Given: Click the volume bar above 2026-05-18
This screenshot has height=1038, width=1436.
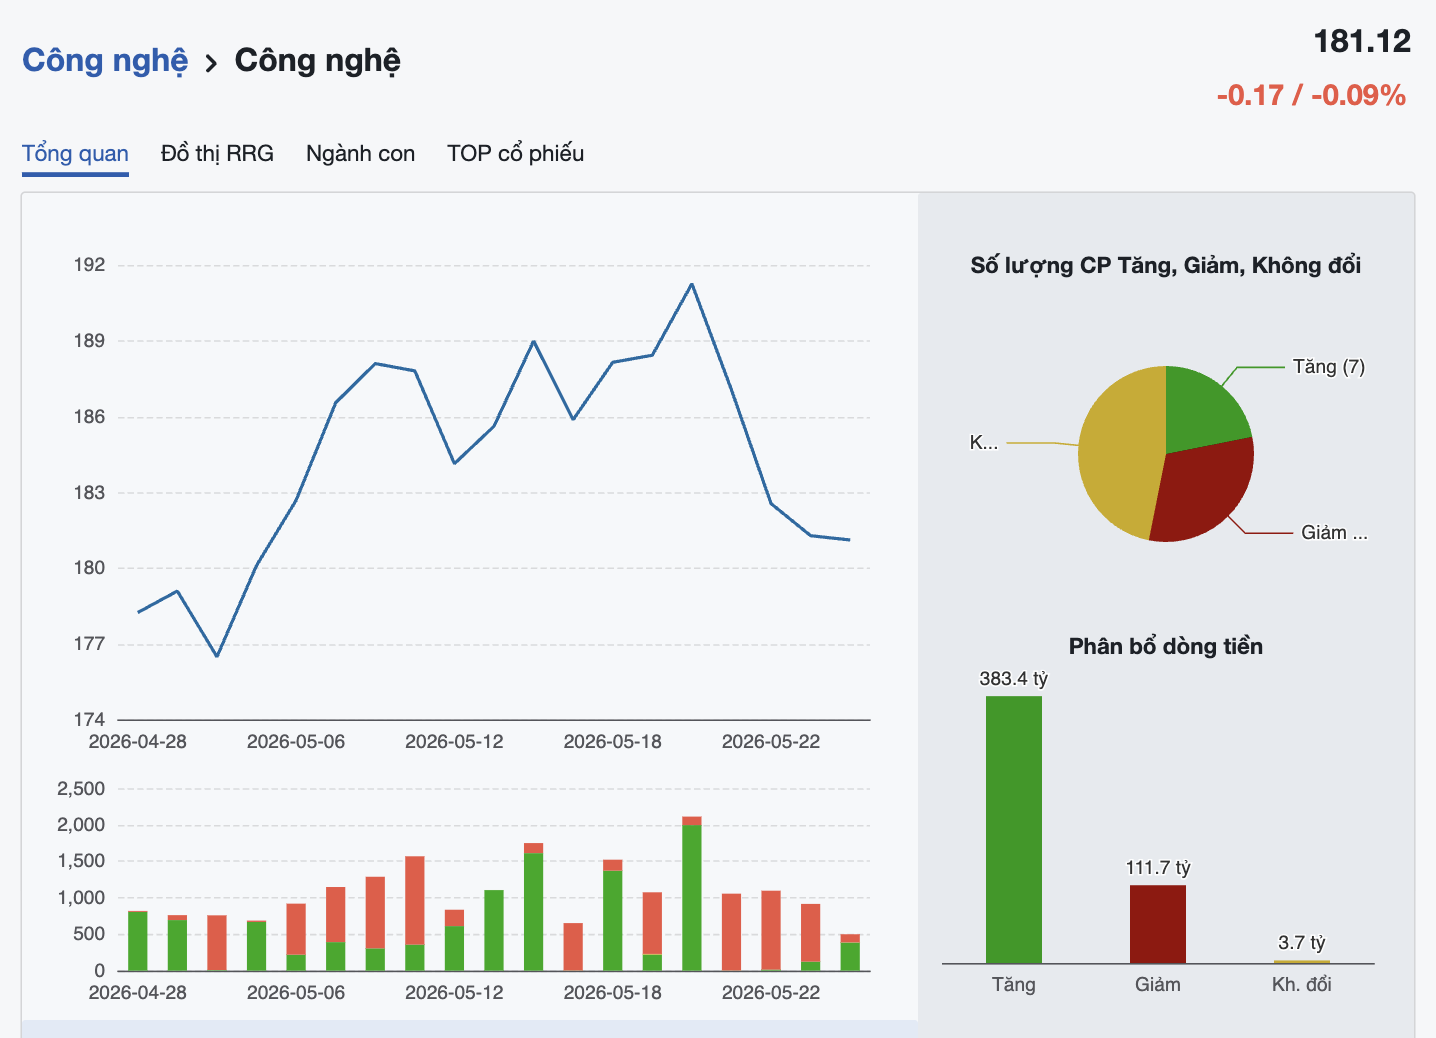Looking at the screenshot, I should pos(613,915).
